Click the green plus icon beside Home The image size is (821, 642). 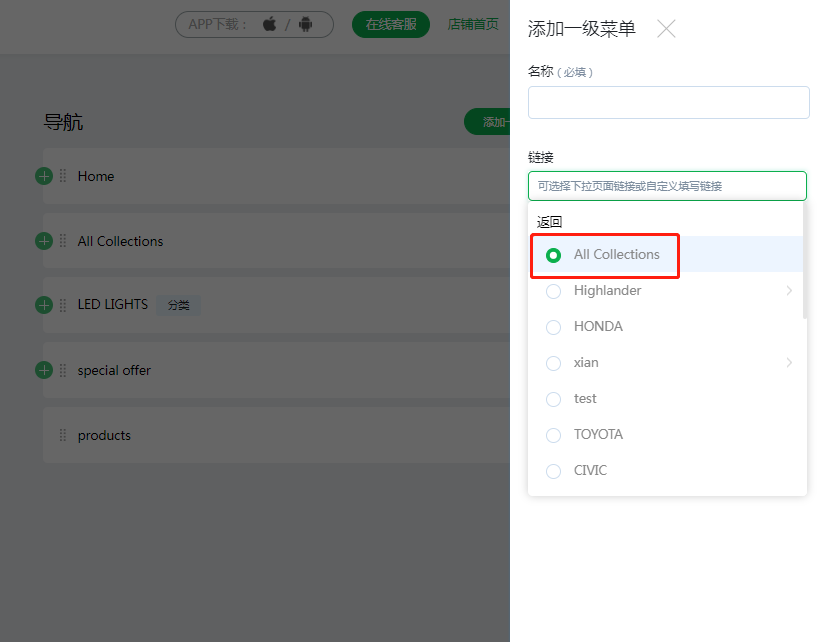[44, 176]
